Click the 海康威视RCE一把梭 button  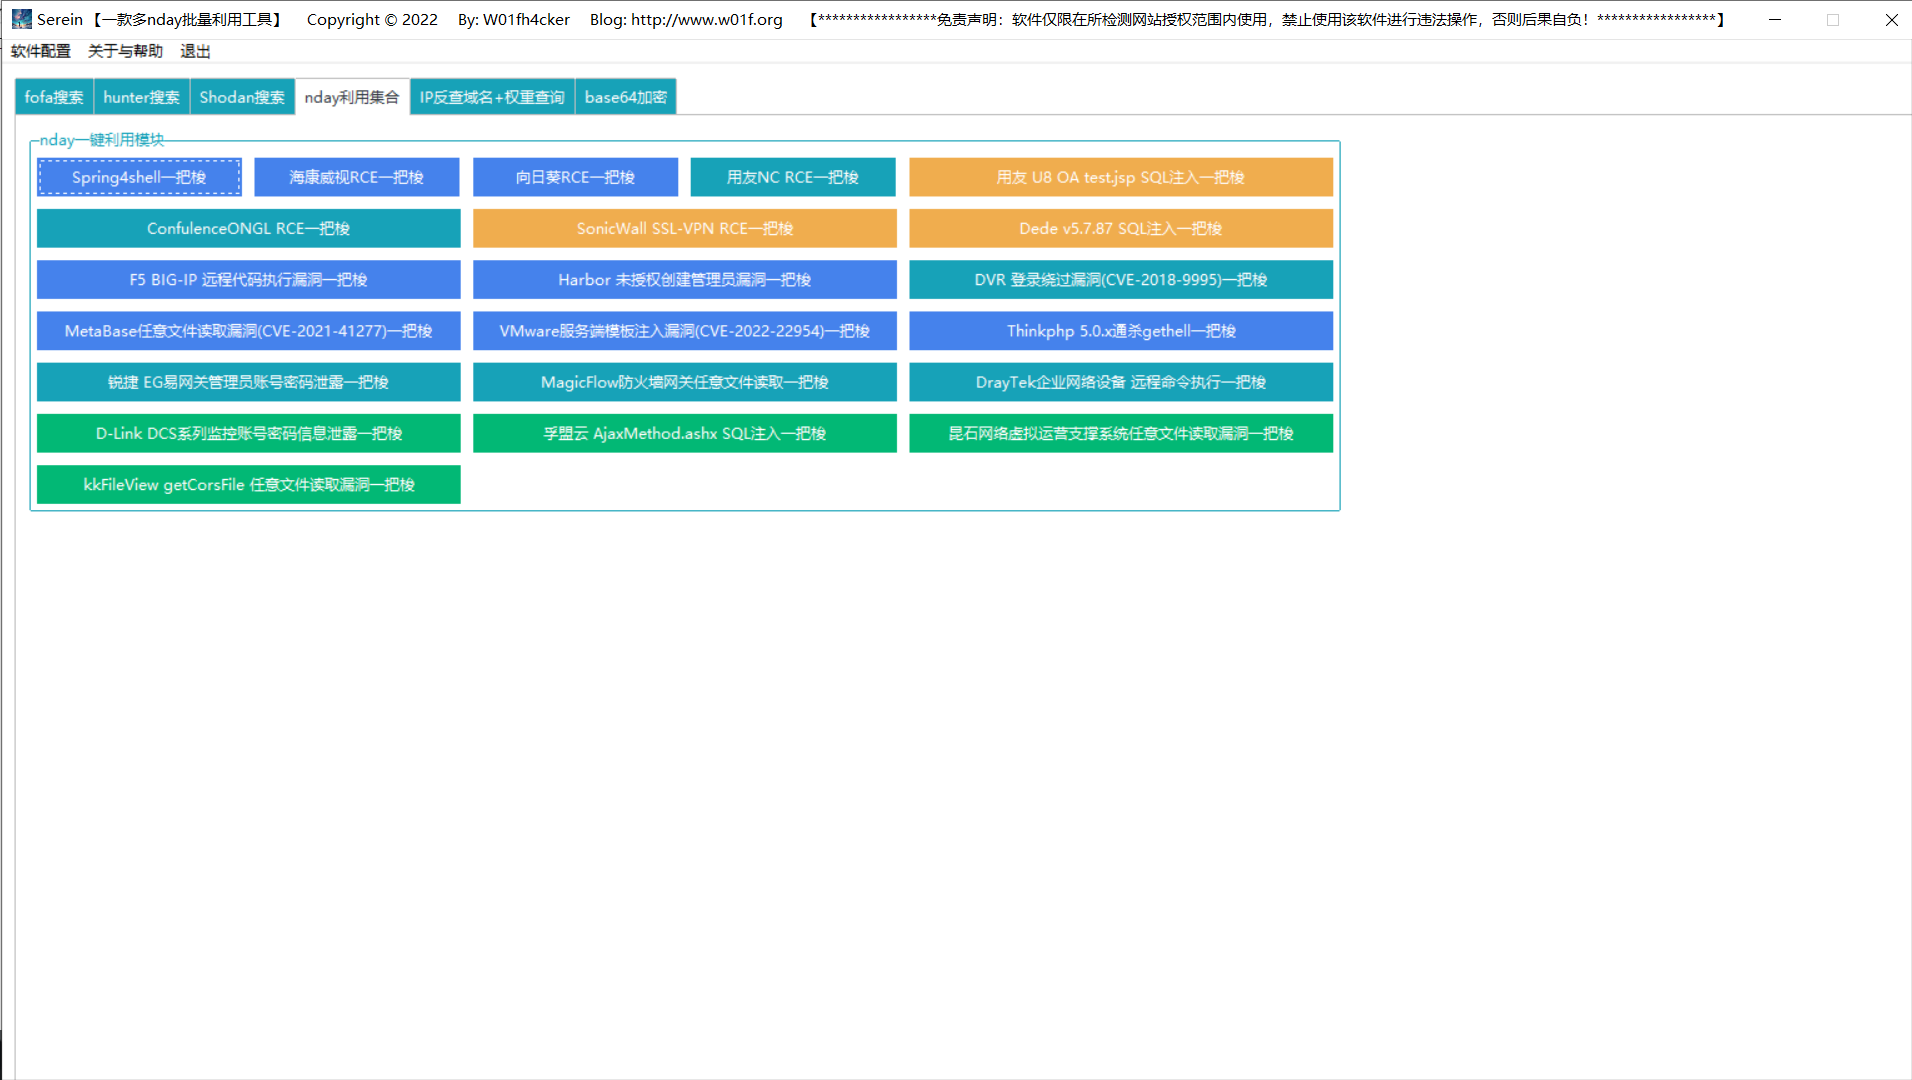click(357, 177)
